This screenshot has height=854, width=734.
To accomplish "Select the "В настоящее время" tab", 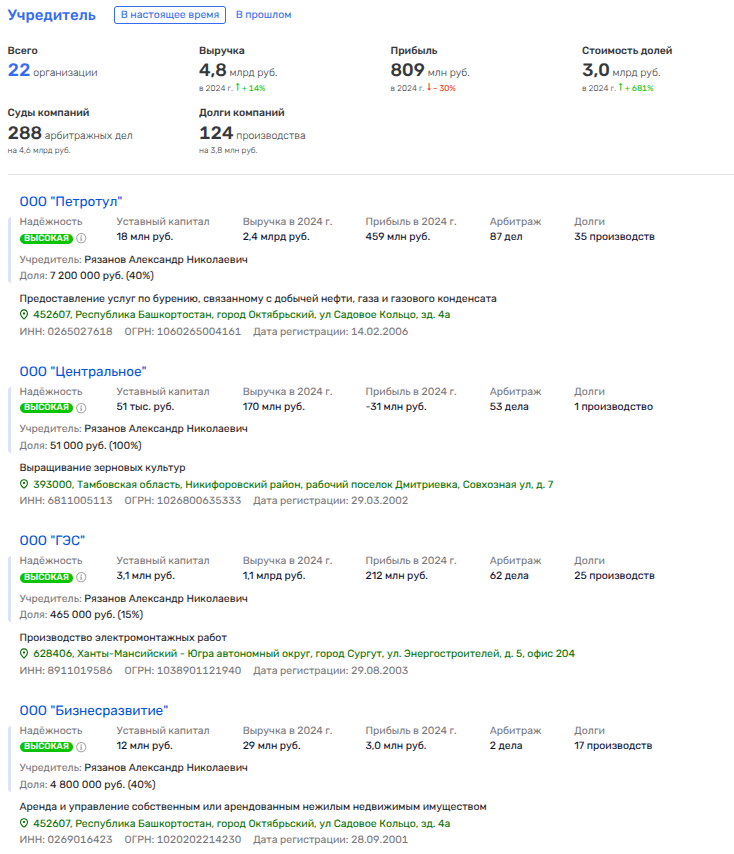I will (168, 15).
